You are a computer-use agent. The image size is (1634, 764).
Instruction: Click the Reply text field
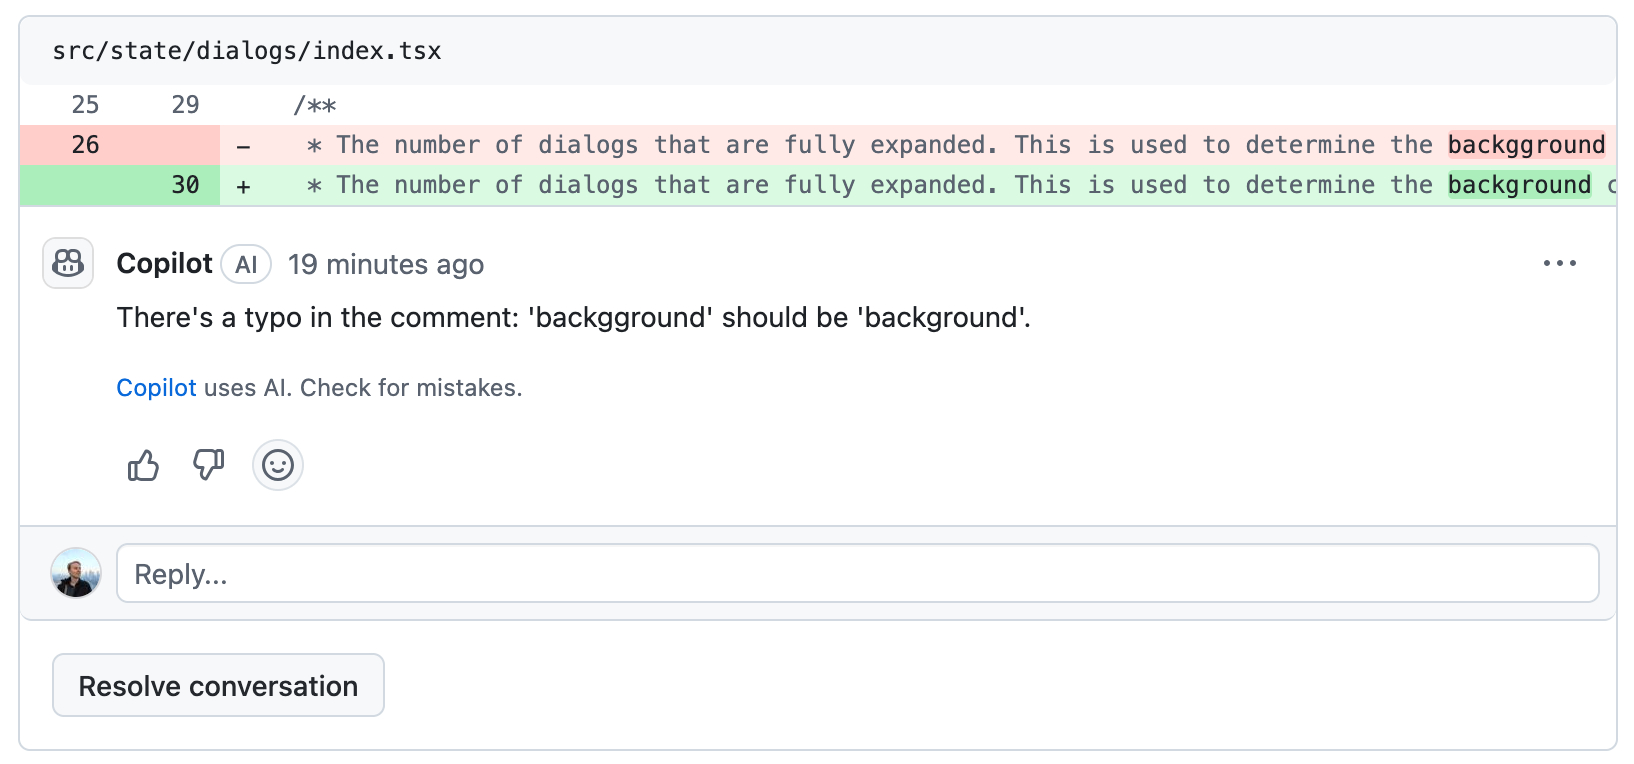click(x=857, y=573)
